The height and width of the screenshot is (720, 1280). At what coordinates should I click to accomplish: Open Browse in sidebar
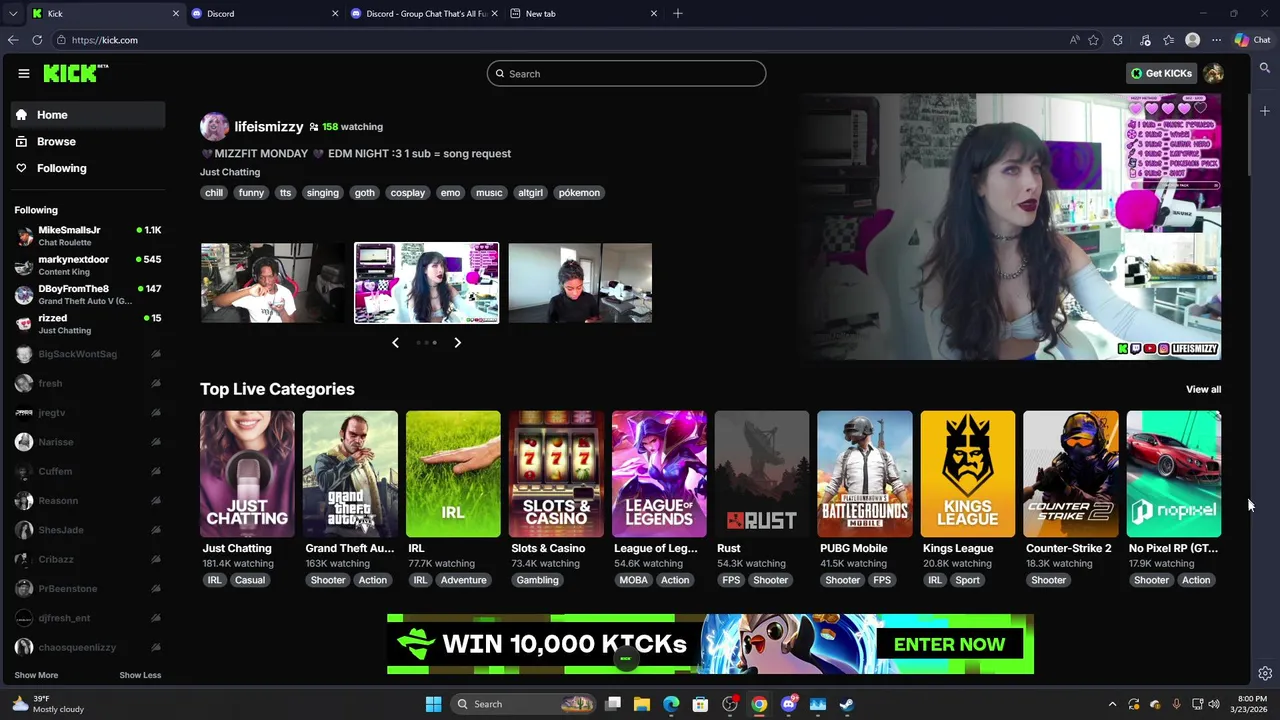pyautogui.click(x=89, y=142)
